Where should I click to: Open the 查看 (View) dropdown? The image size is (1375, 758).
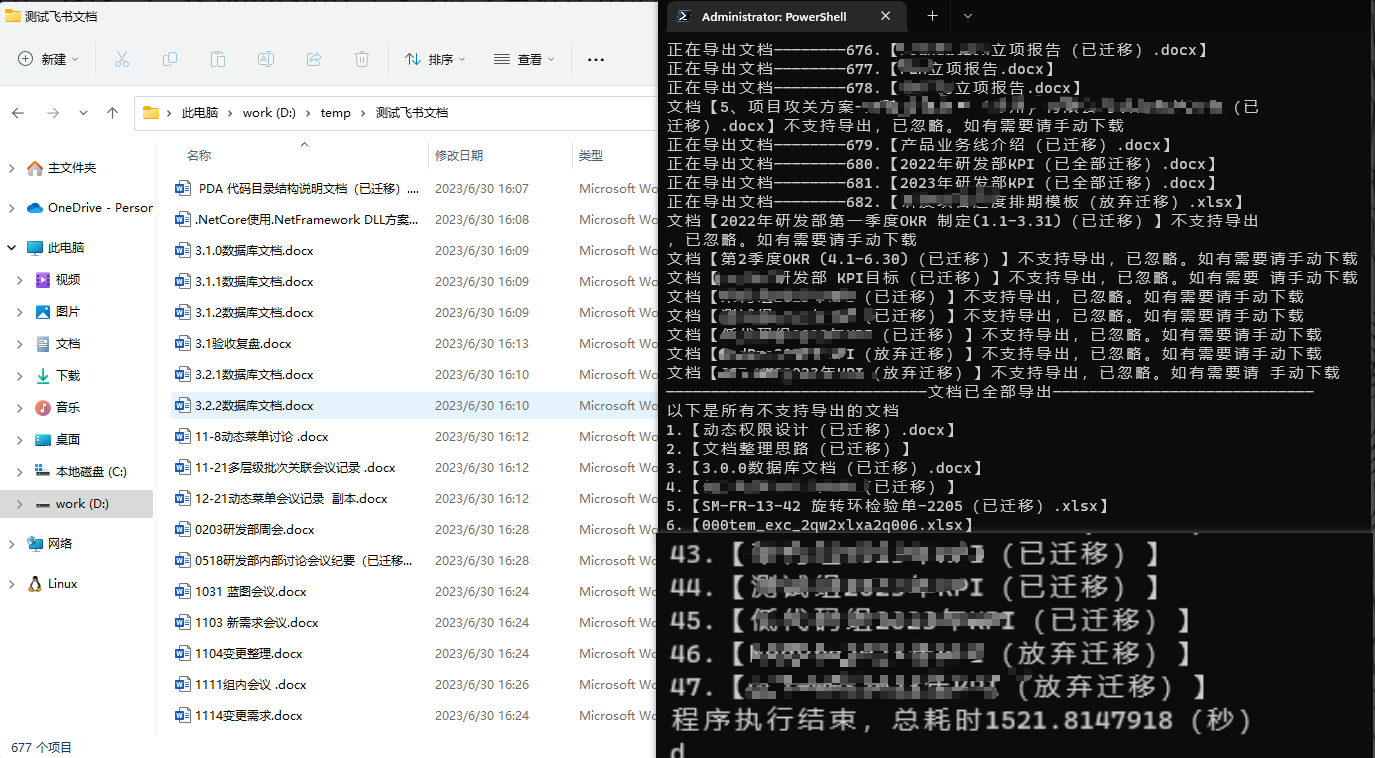522,60
